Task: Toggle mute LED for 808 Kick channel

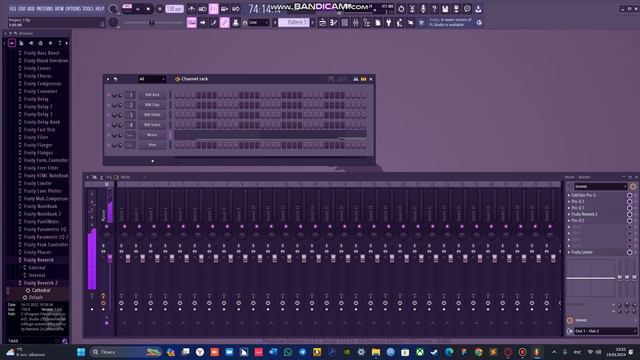Action: pyautogui.click(x=108, y=95)
